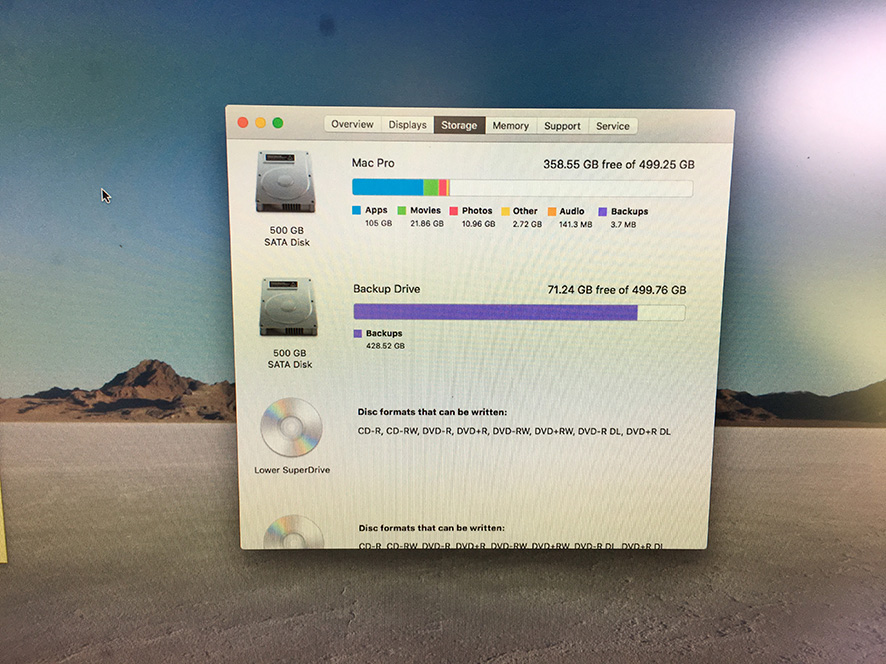Click the Mac Pro hard disk icon
This screenshot has width=886, height=664.
click(x=285, y=181)
